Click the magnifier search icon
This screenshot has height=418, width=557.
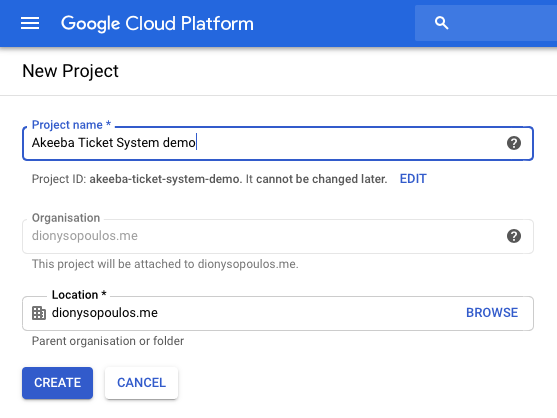click(x=441, y=23)
